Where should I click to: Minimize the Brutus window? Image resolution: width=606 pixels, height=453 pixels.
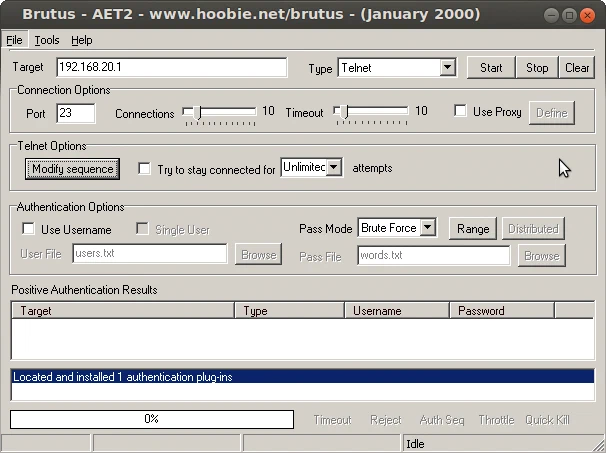pyautogui.click(x=551, y=15)
